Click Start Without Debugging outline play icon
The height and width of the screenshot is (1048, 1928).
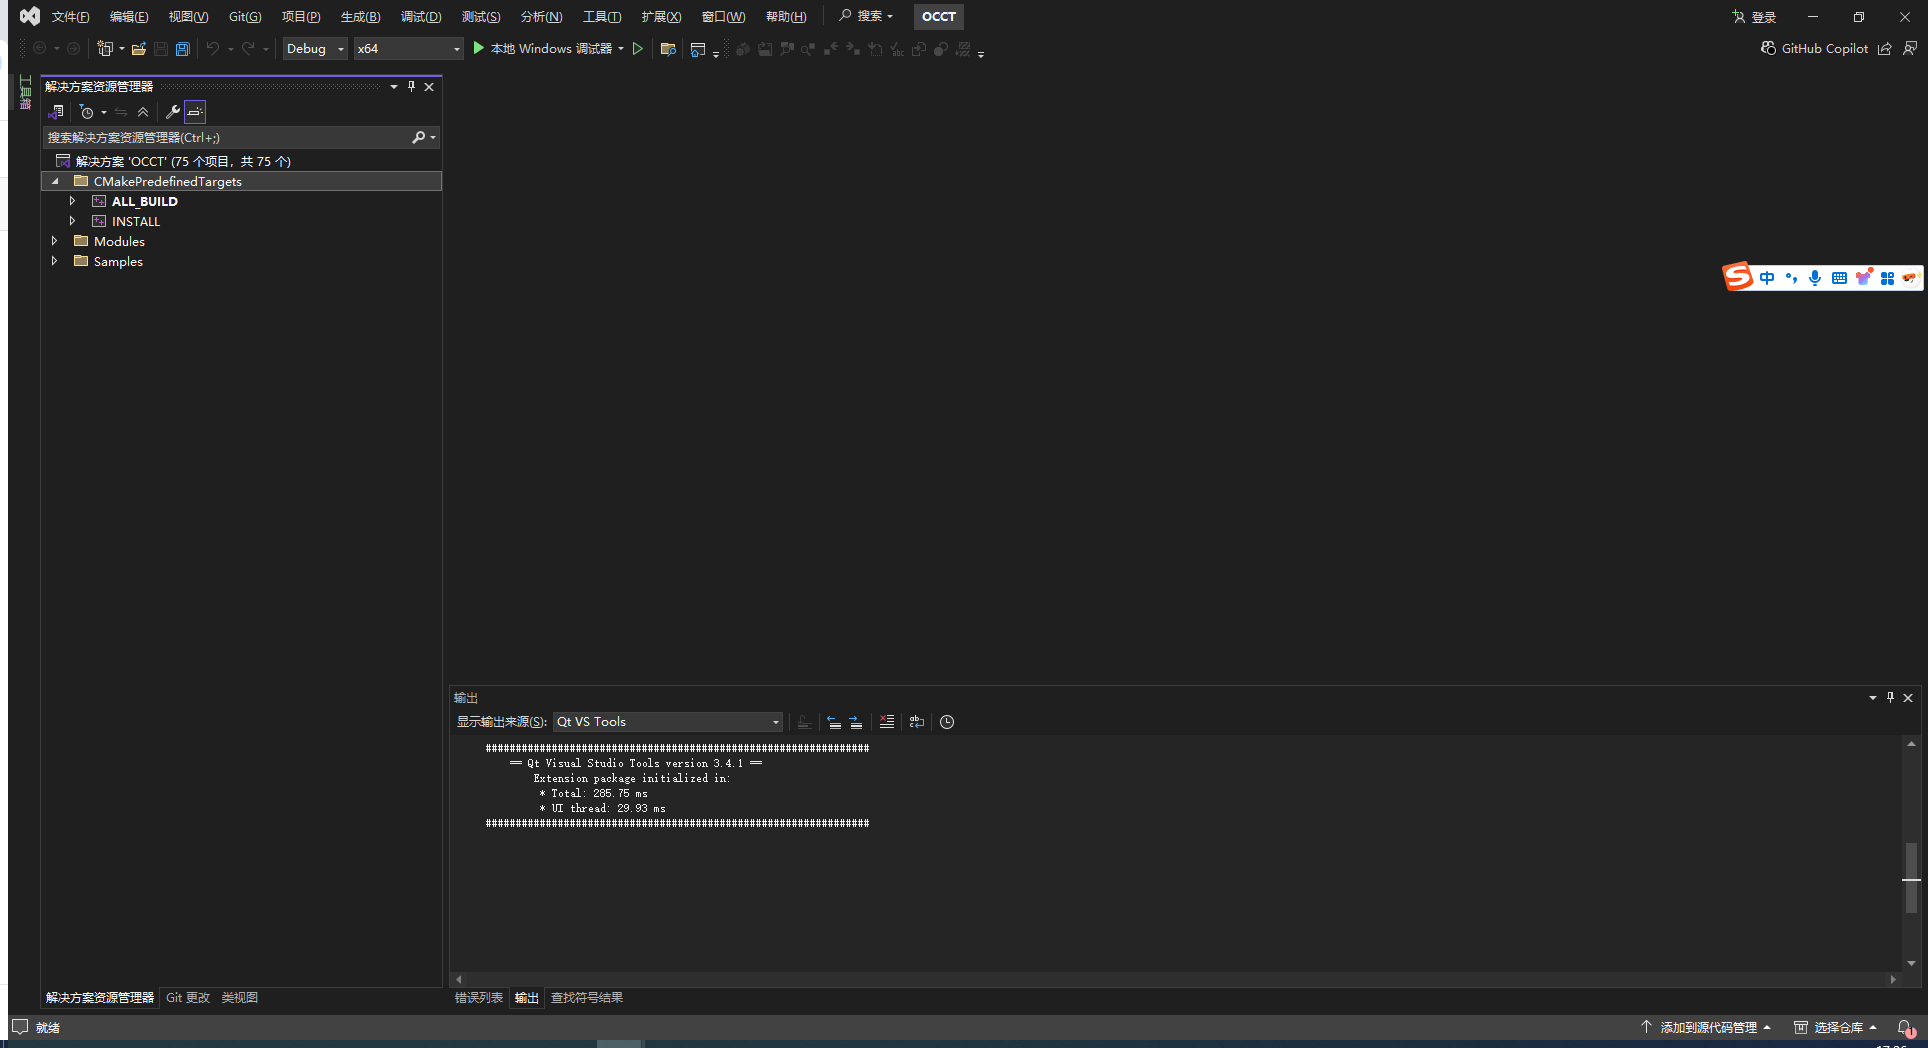click(x=637, y=48)
